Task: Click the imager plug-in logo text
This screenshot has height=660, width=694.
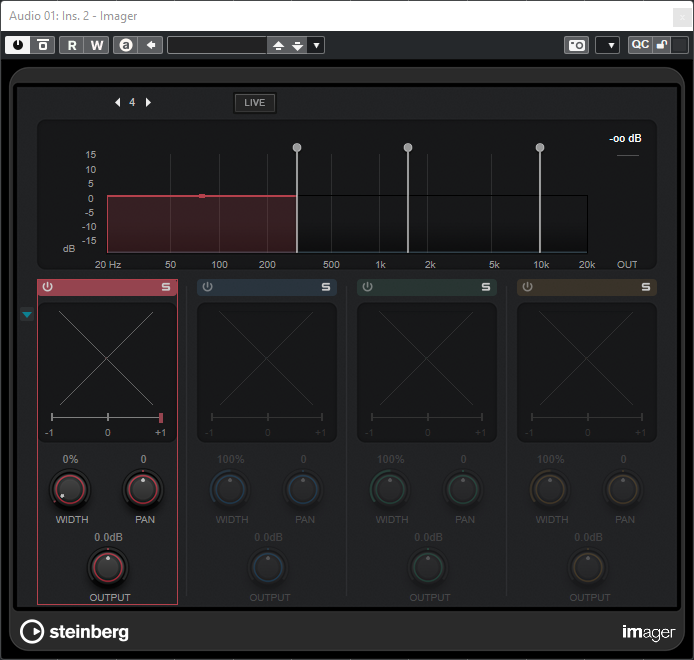Action: click(648, 632)
